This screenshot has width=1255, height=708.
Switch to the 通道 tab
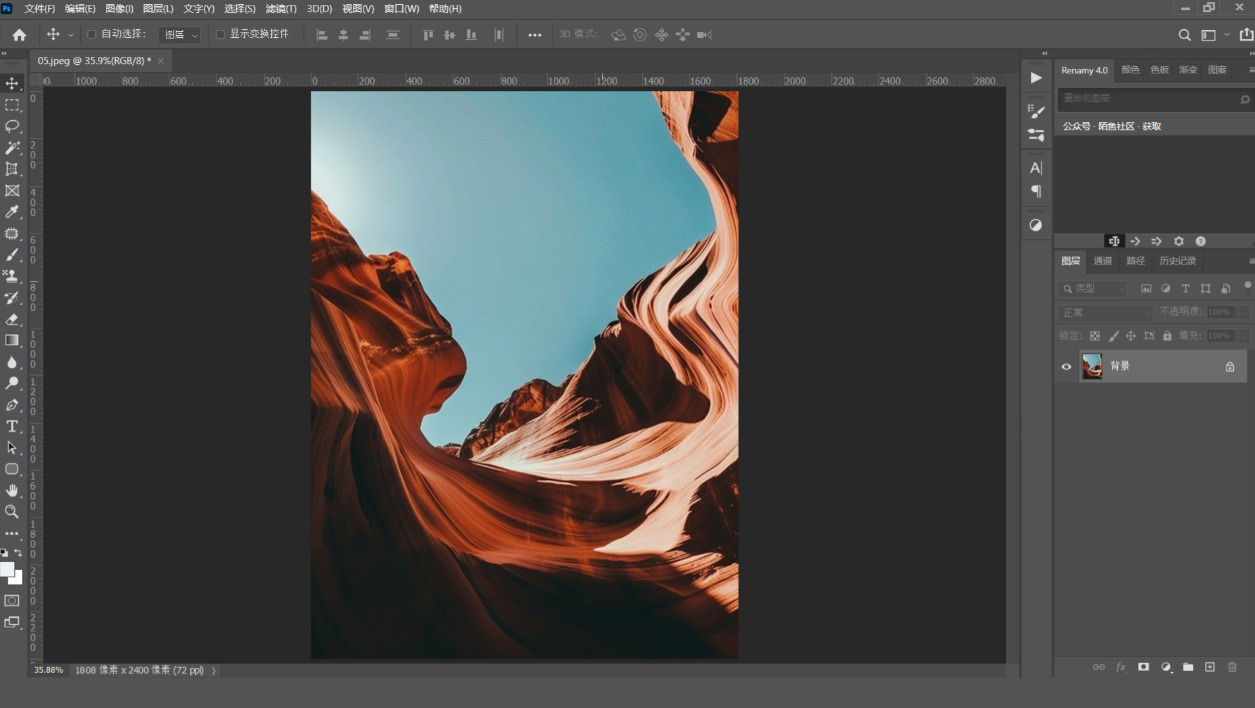click(x=1103, y=261)
